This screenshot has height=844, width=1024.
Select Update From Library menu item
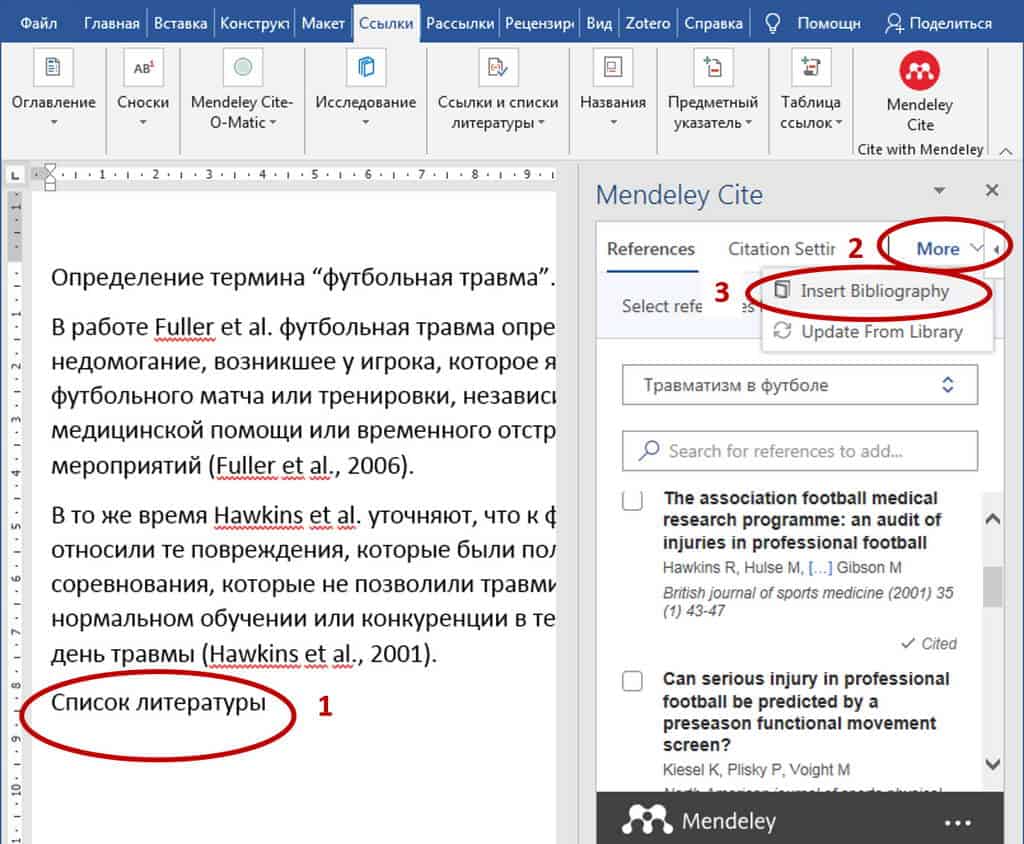pyautogui.click(x=877, y=332)
